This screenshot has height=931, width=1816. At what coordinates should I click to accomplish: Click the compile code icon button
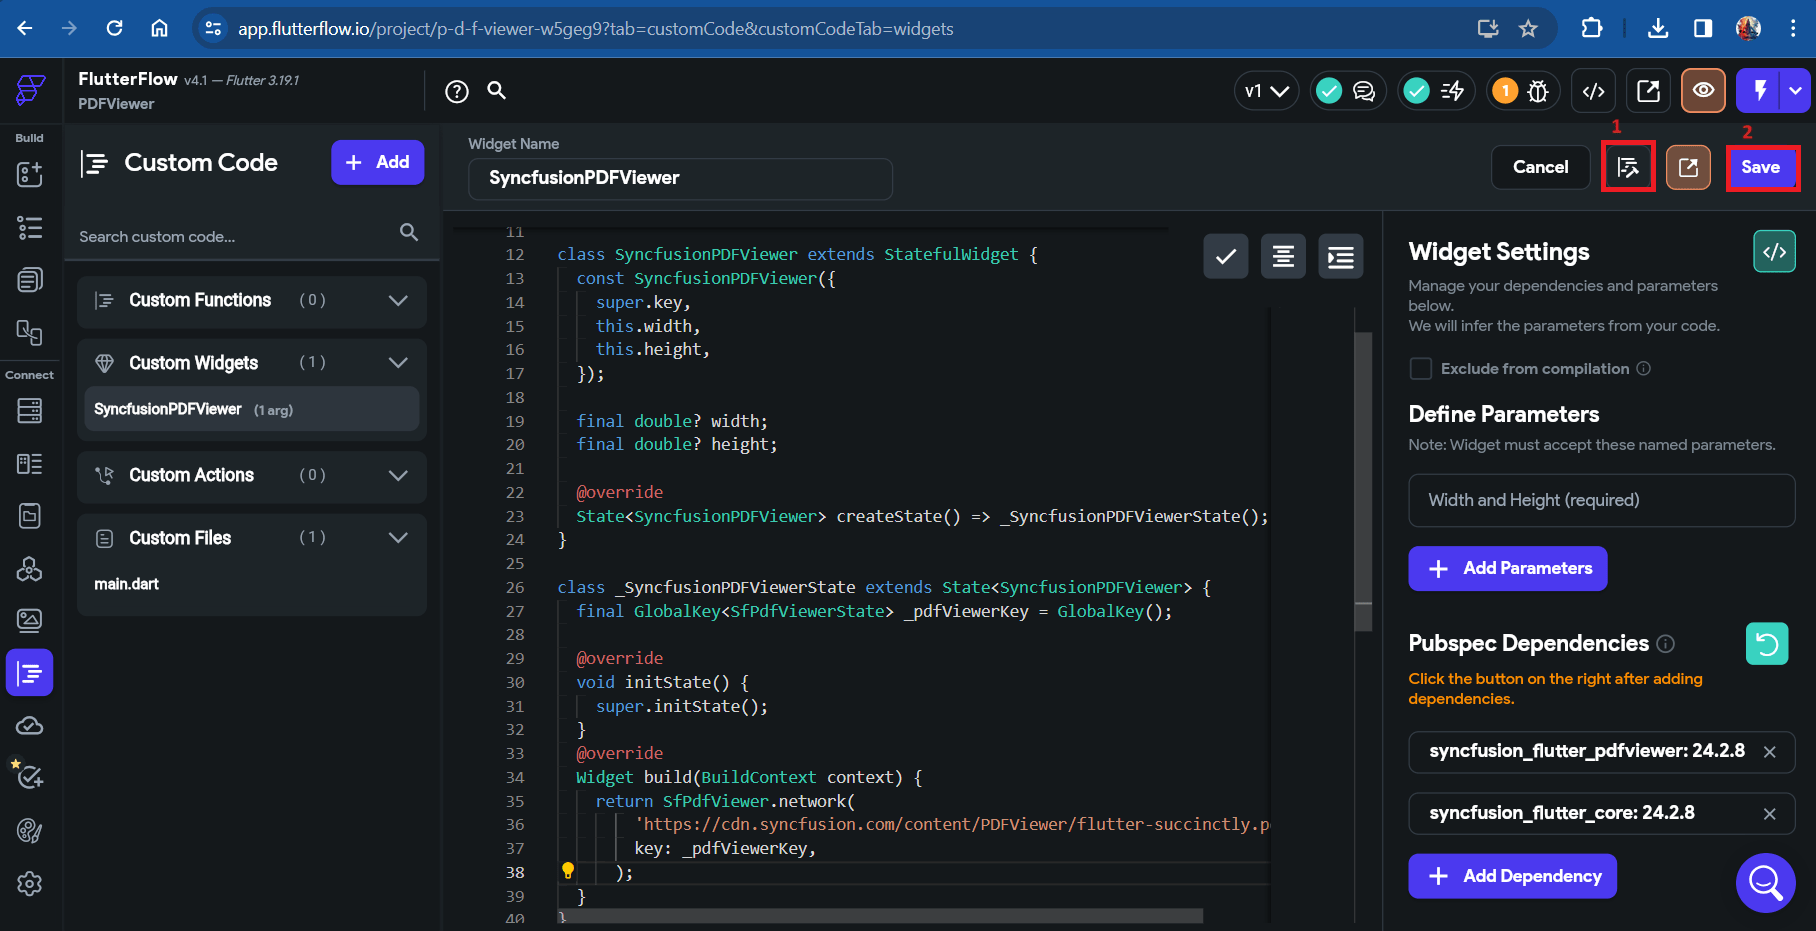(x=1628, y=167)
